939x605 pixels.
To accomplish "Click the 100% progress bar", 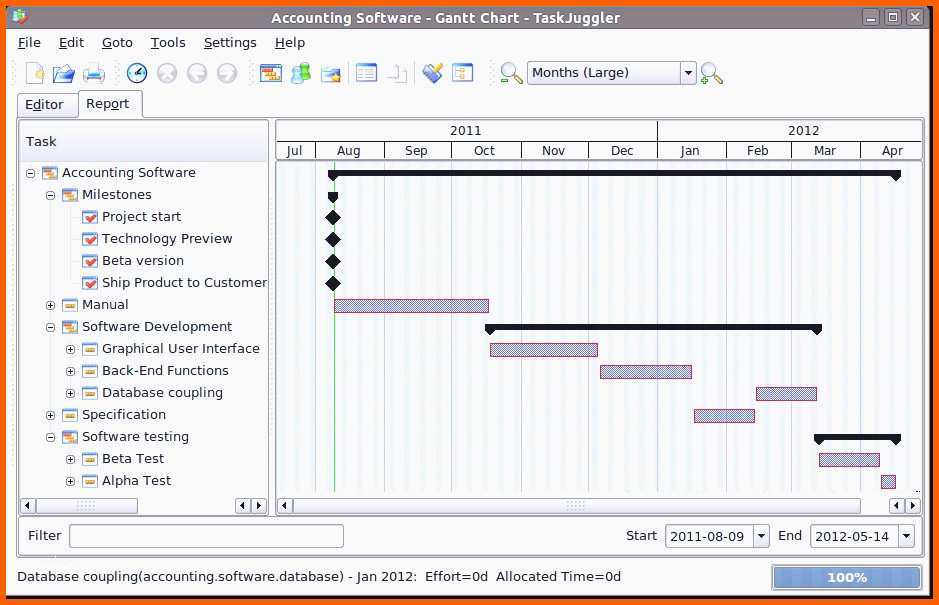I will 847,577.
